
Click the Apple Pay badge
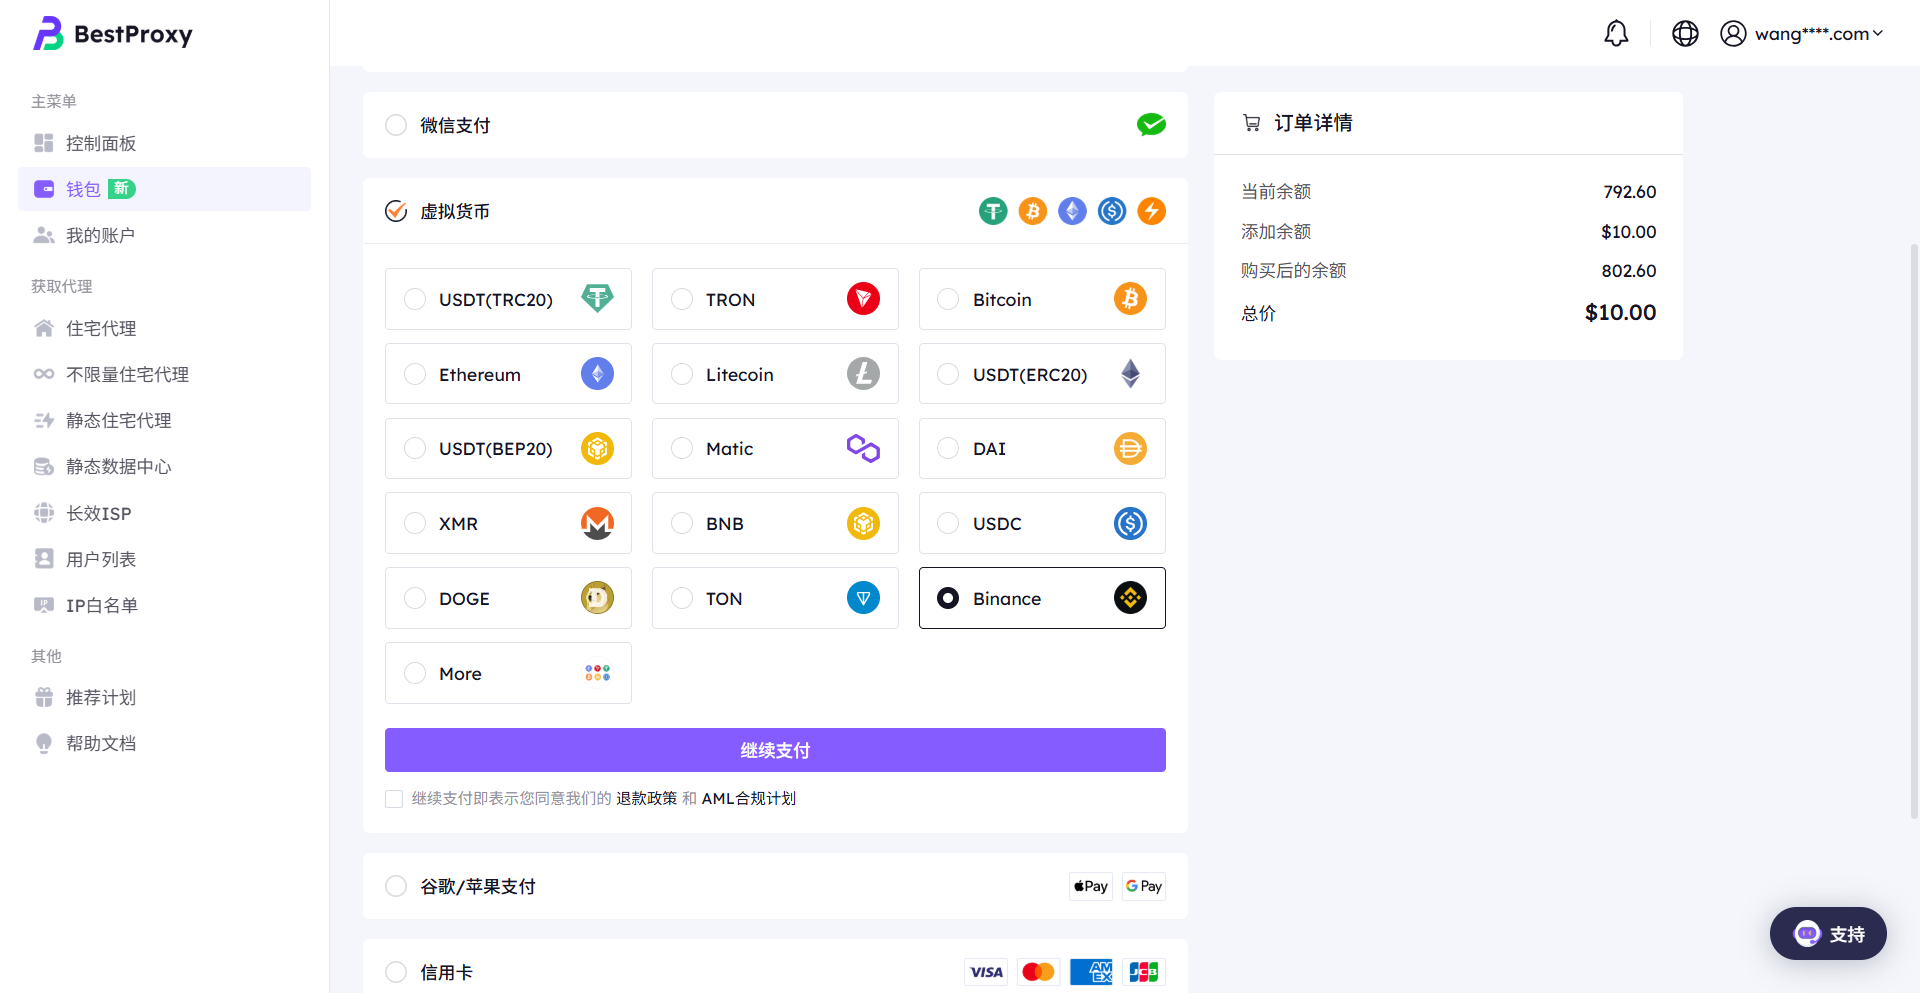pyautogui.click(x=1090, y=886)
